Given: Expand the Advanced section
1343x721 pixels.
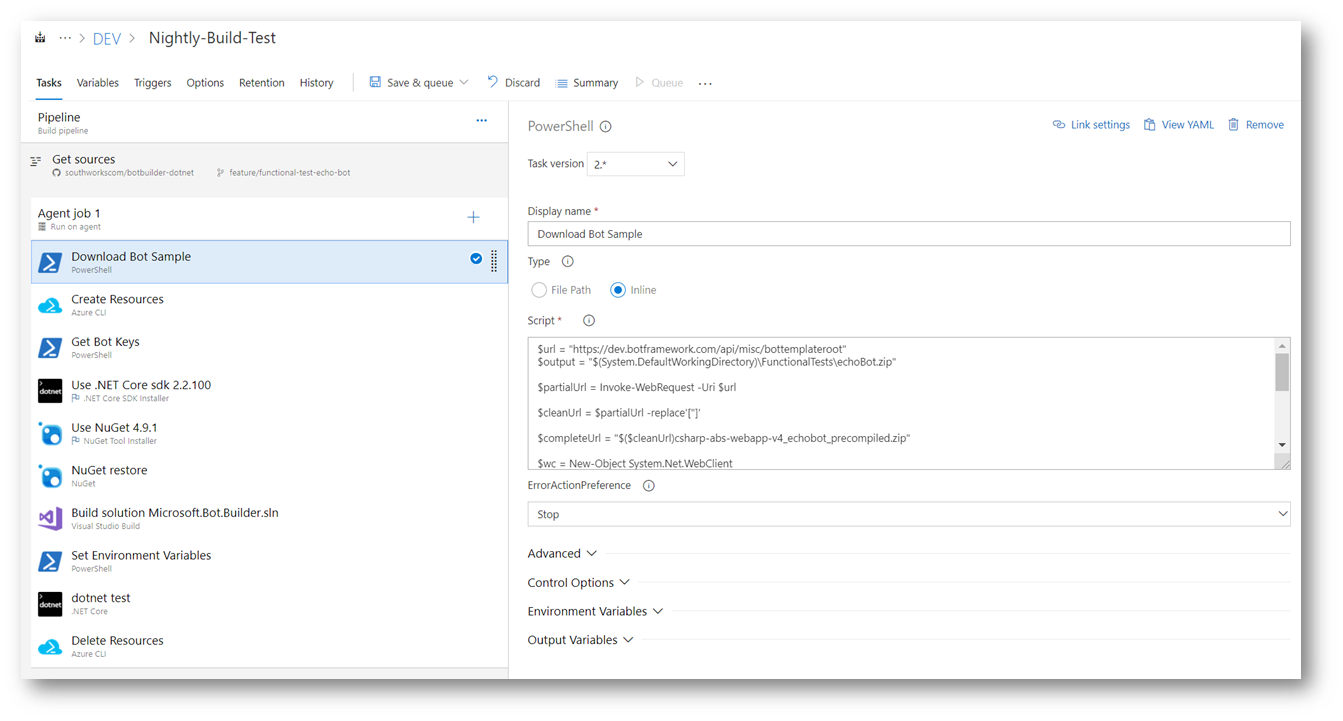Looking at the screenshot, I should pos(562,554).
